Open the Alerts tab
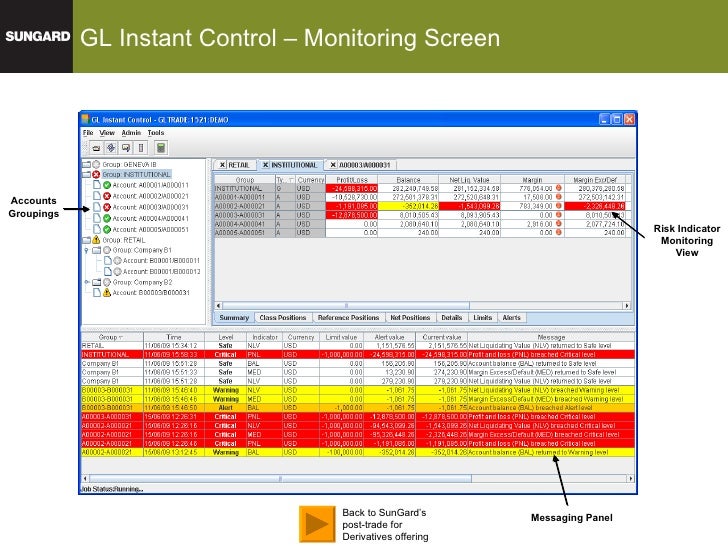Image resolution: width=728 pixels, height=546 pixels. click(512, 318)
